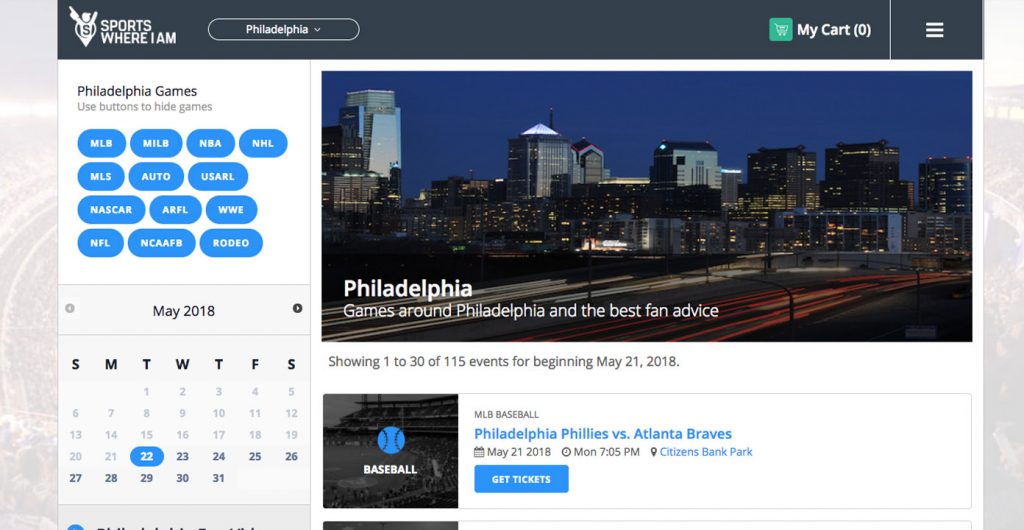Screen dimensions: 1024x530
Task: Toggle MILB games filter
Action: click(x=156, y=144)
